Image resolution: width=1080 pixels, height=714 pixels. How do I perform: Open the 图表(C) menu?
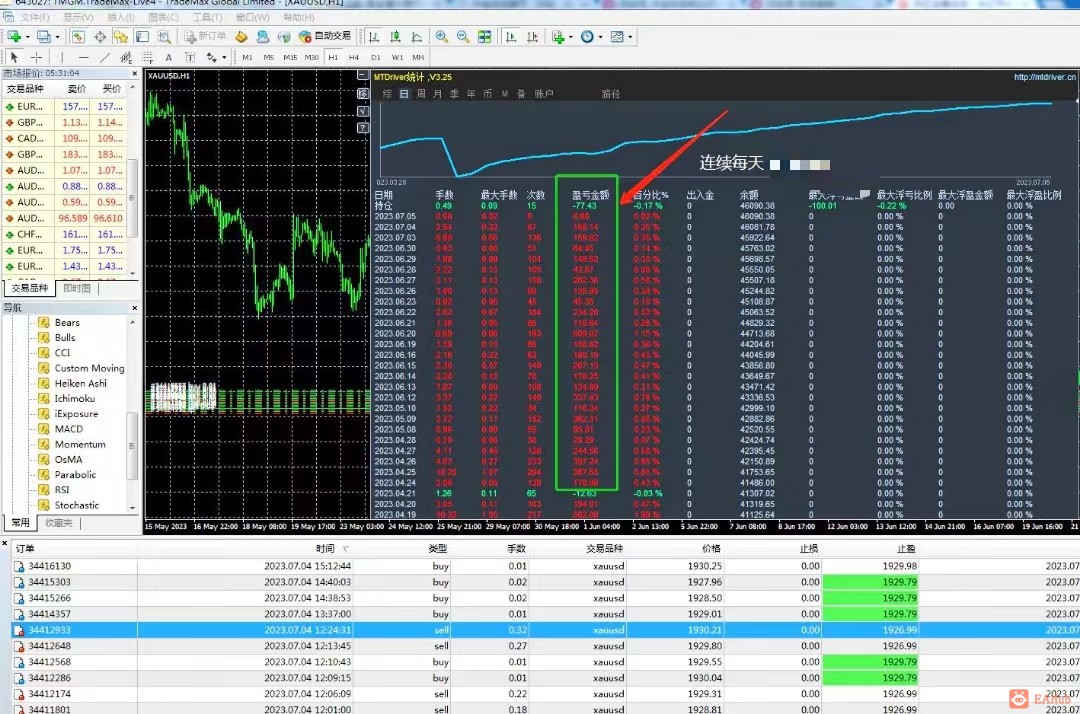163,17
